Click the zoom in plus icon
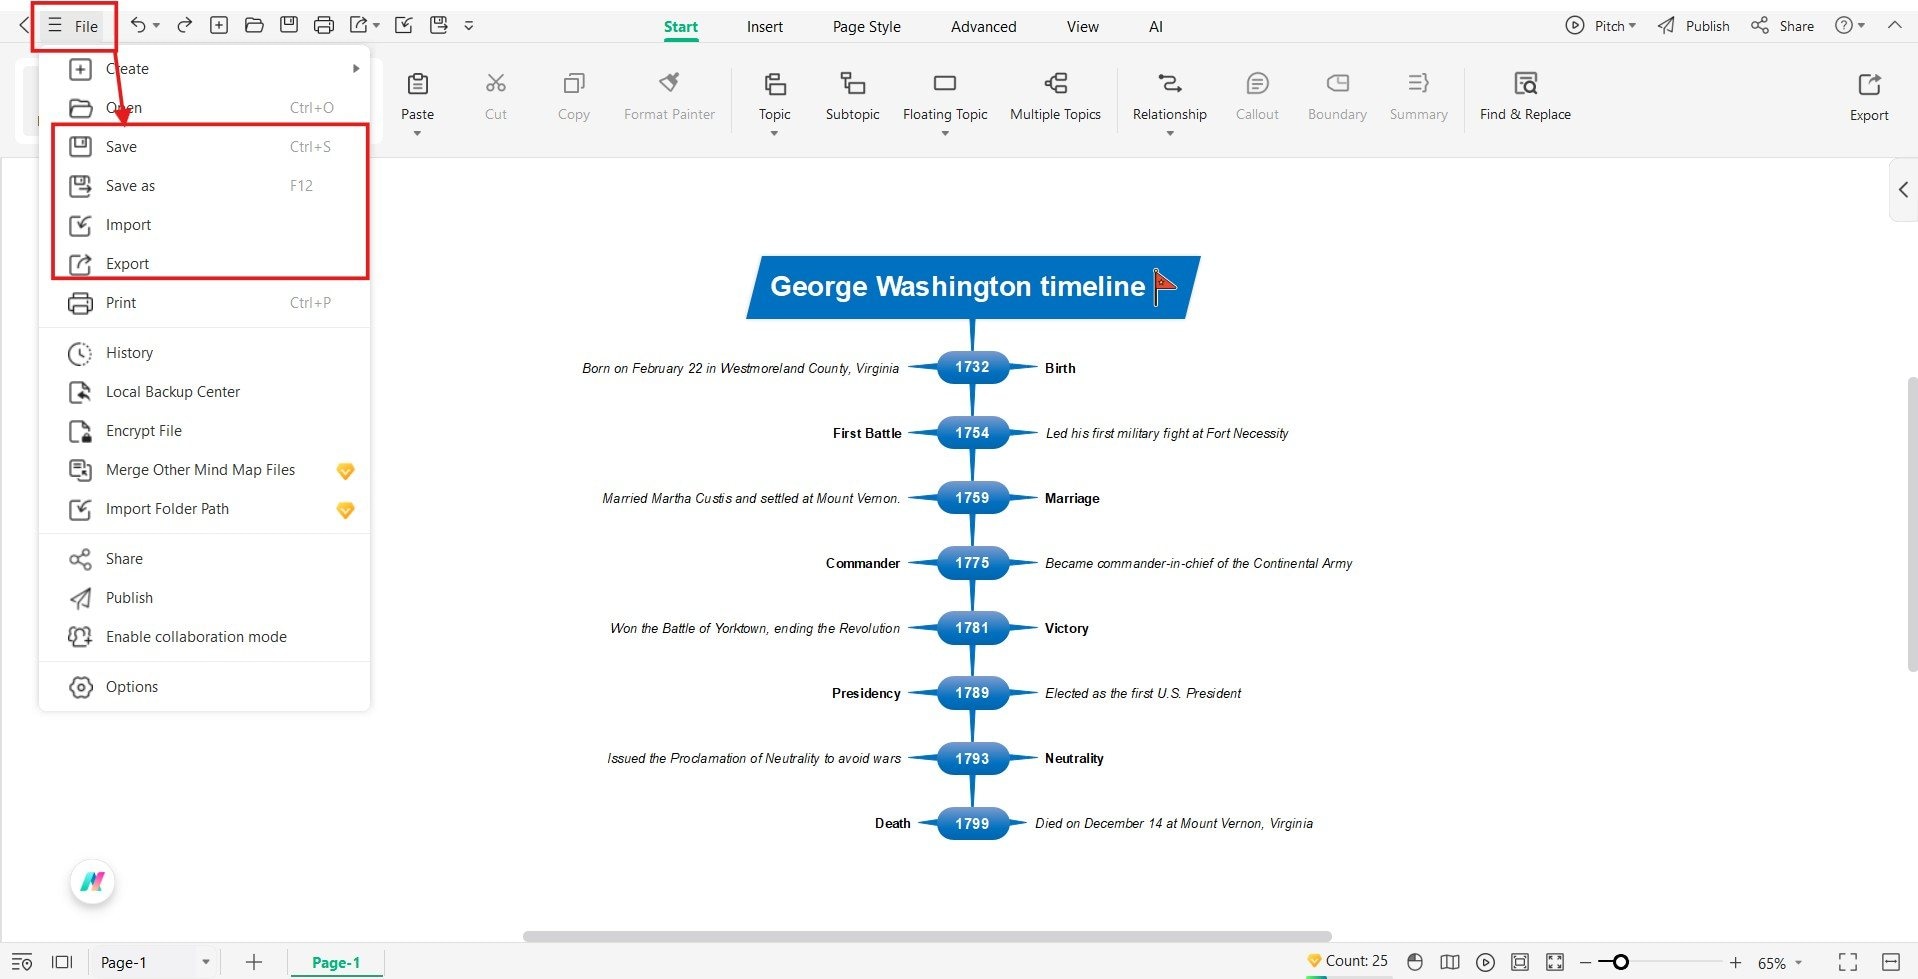The height and width of the screenshot is (979, 1918). 1735,962
